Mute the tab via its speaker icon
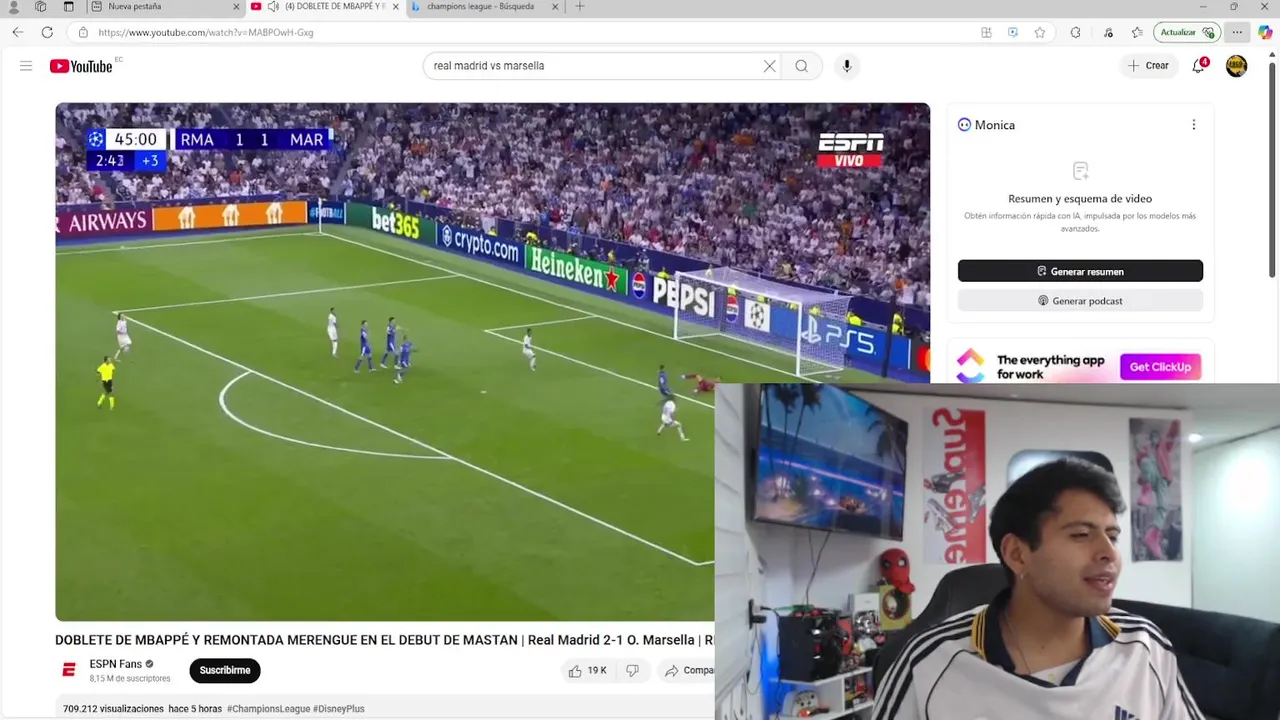 pos(273,7)
